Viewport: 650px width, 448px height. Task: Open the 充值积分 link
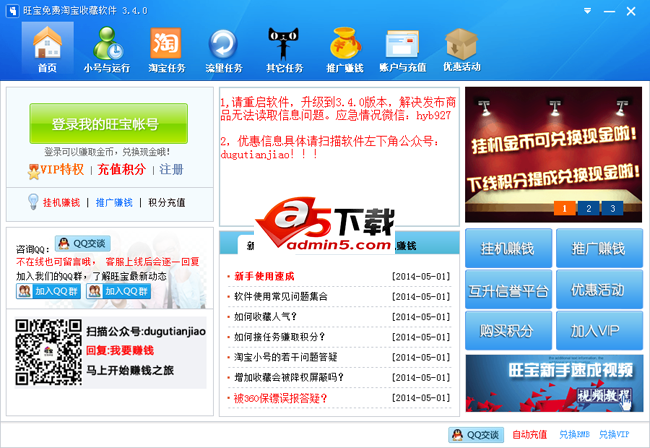(121, 169)
